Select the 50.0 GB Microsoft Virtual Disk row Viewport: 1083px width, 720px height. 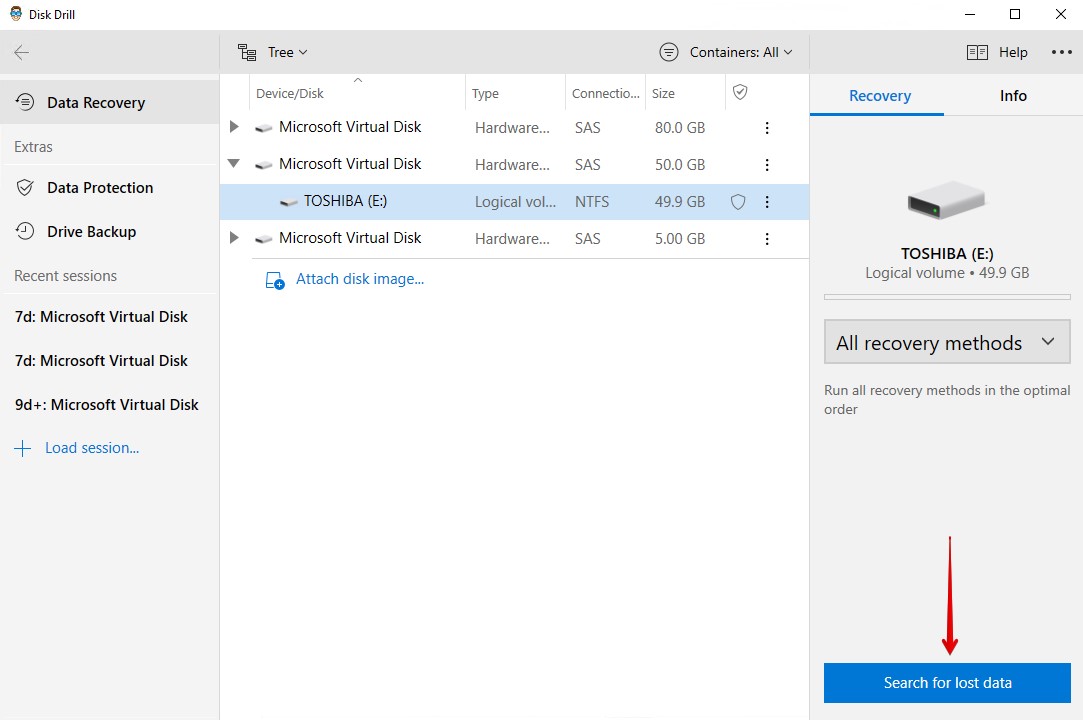pos(515,164)
